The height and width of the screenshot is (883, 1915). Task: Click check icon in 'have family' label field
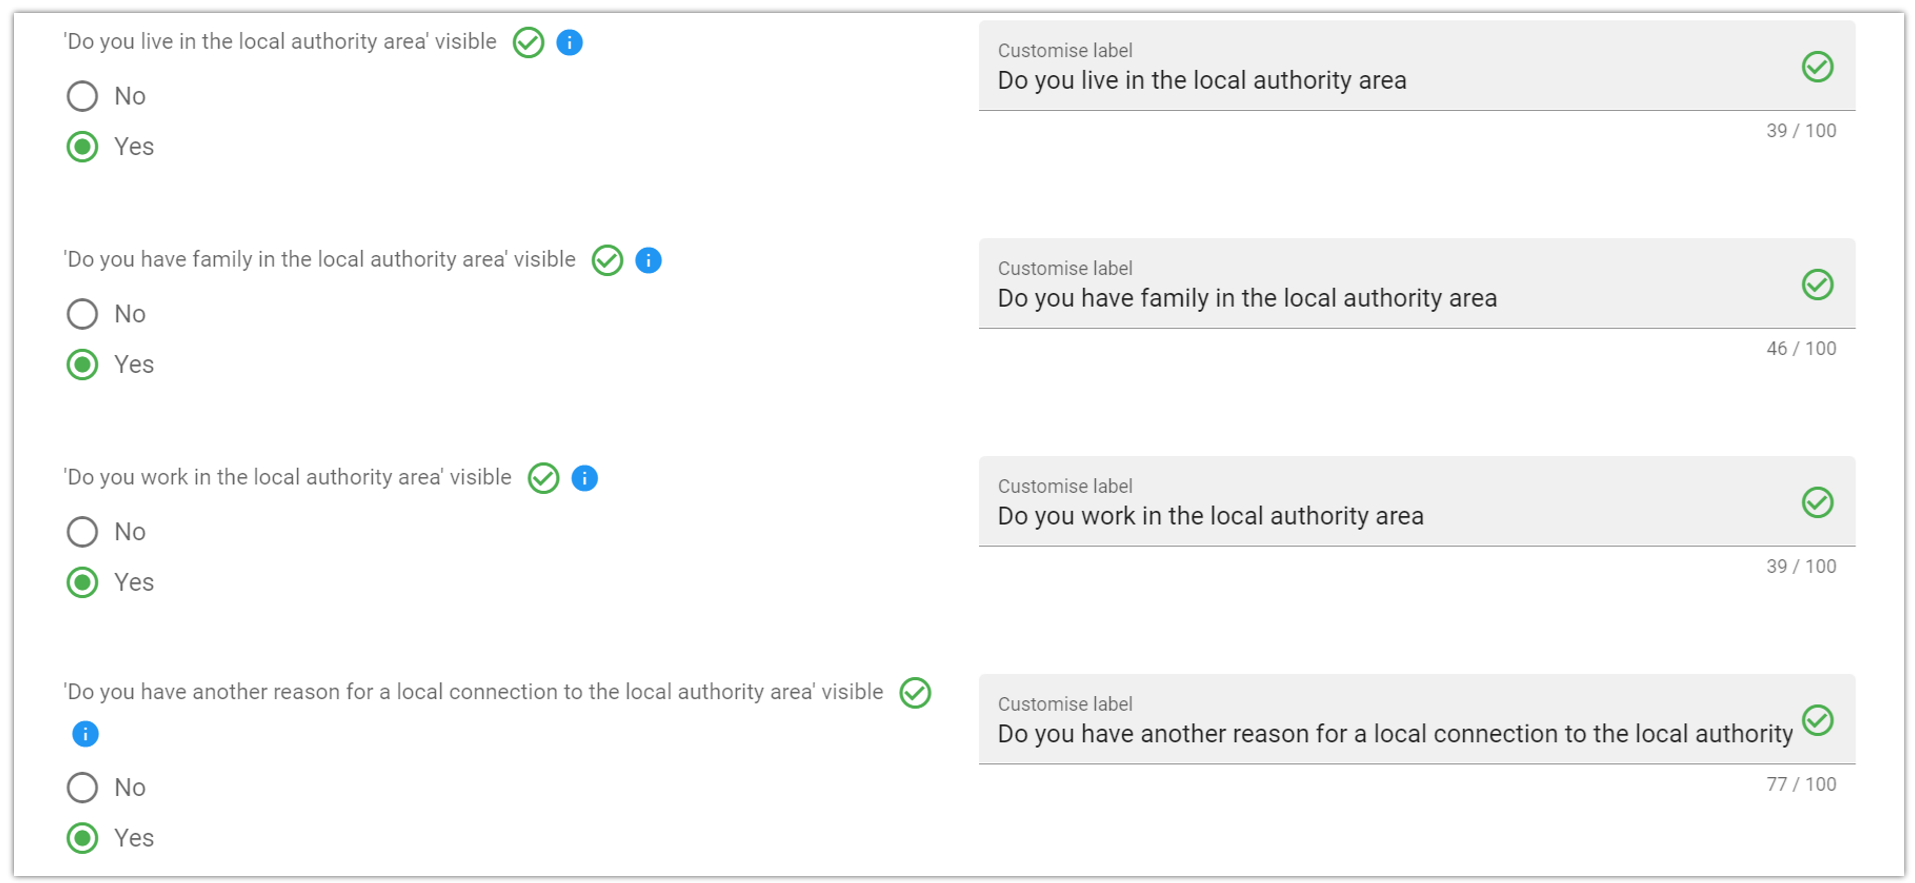1817,285
